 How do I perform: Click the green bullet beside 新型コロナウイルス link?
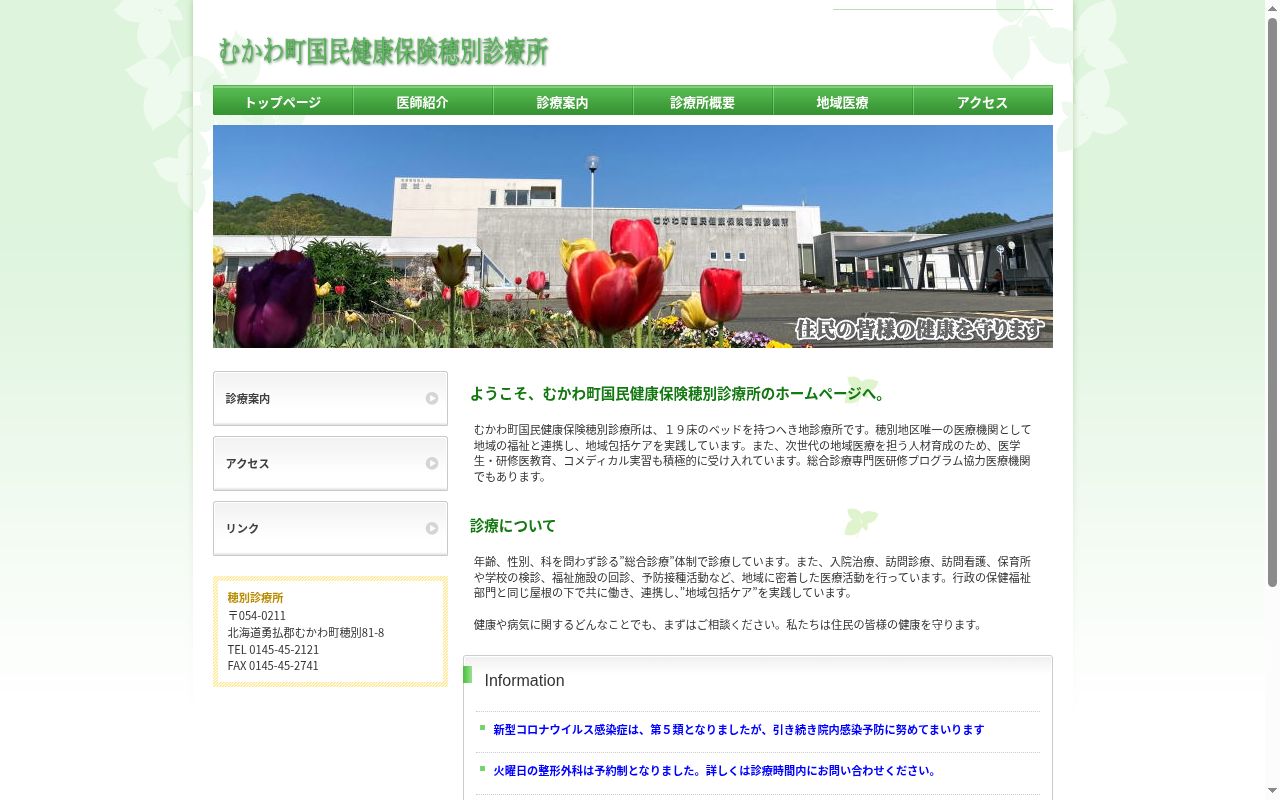tap(482, 728)
